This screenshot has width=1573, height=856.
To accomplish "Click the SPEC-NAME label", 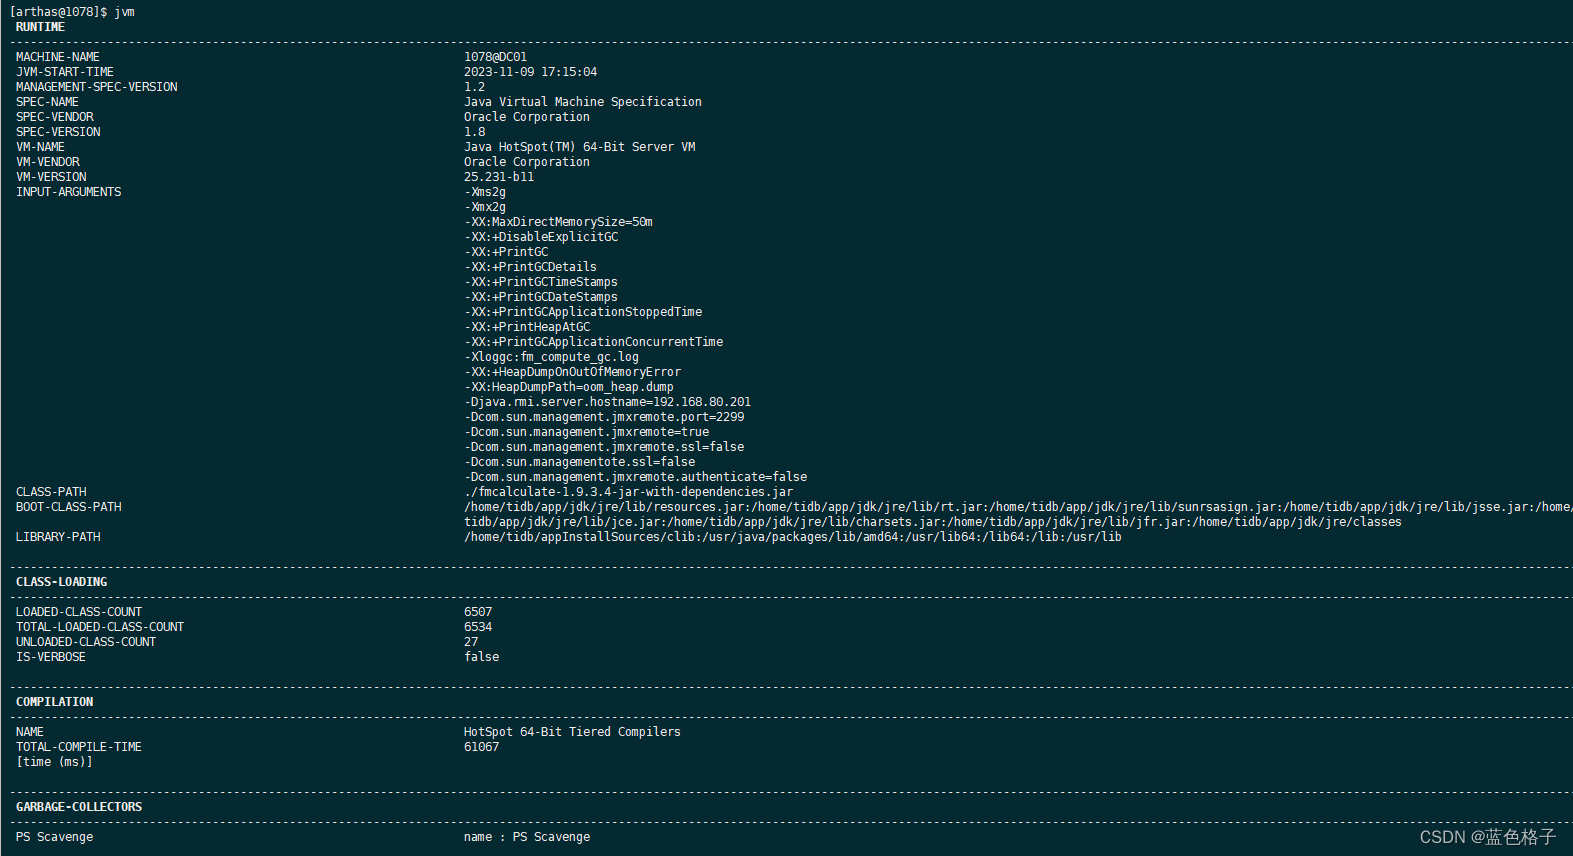I will (47, 102).
